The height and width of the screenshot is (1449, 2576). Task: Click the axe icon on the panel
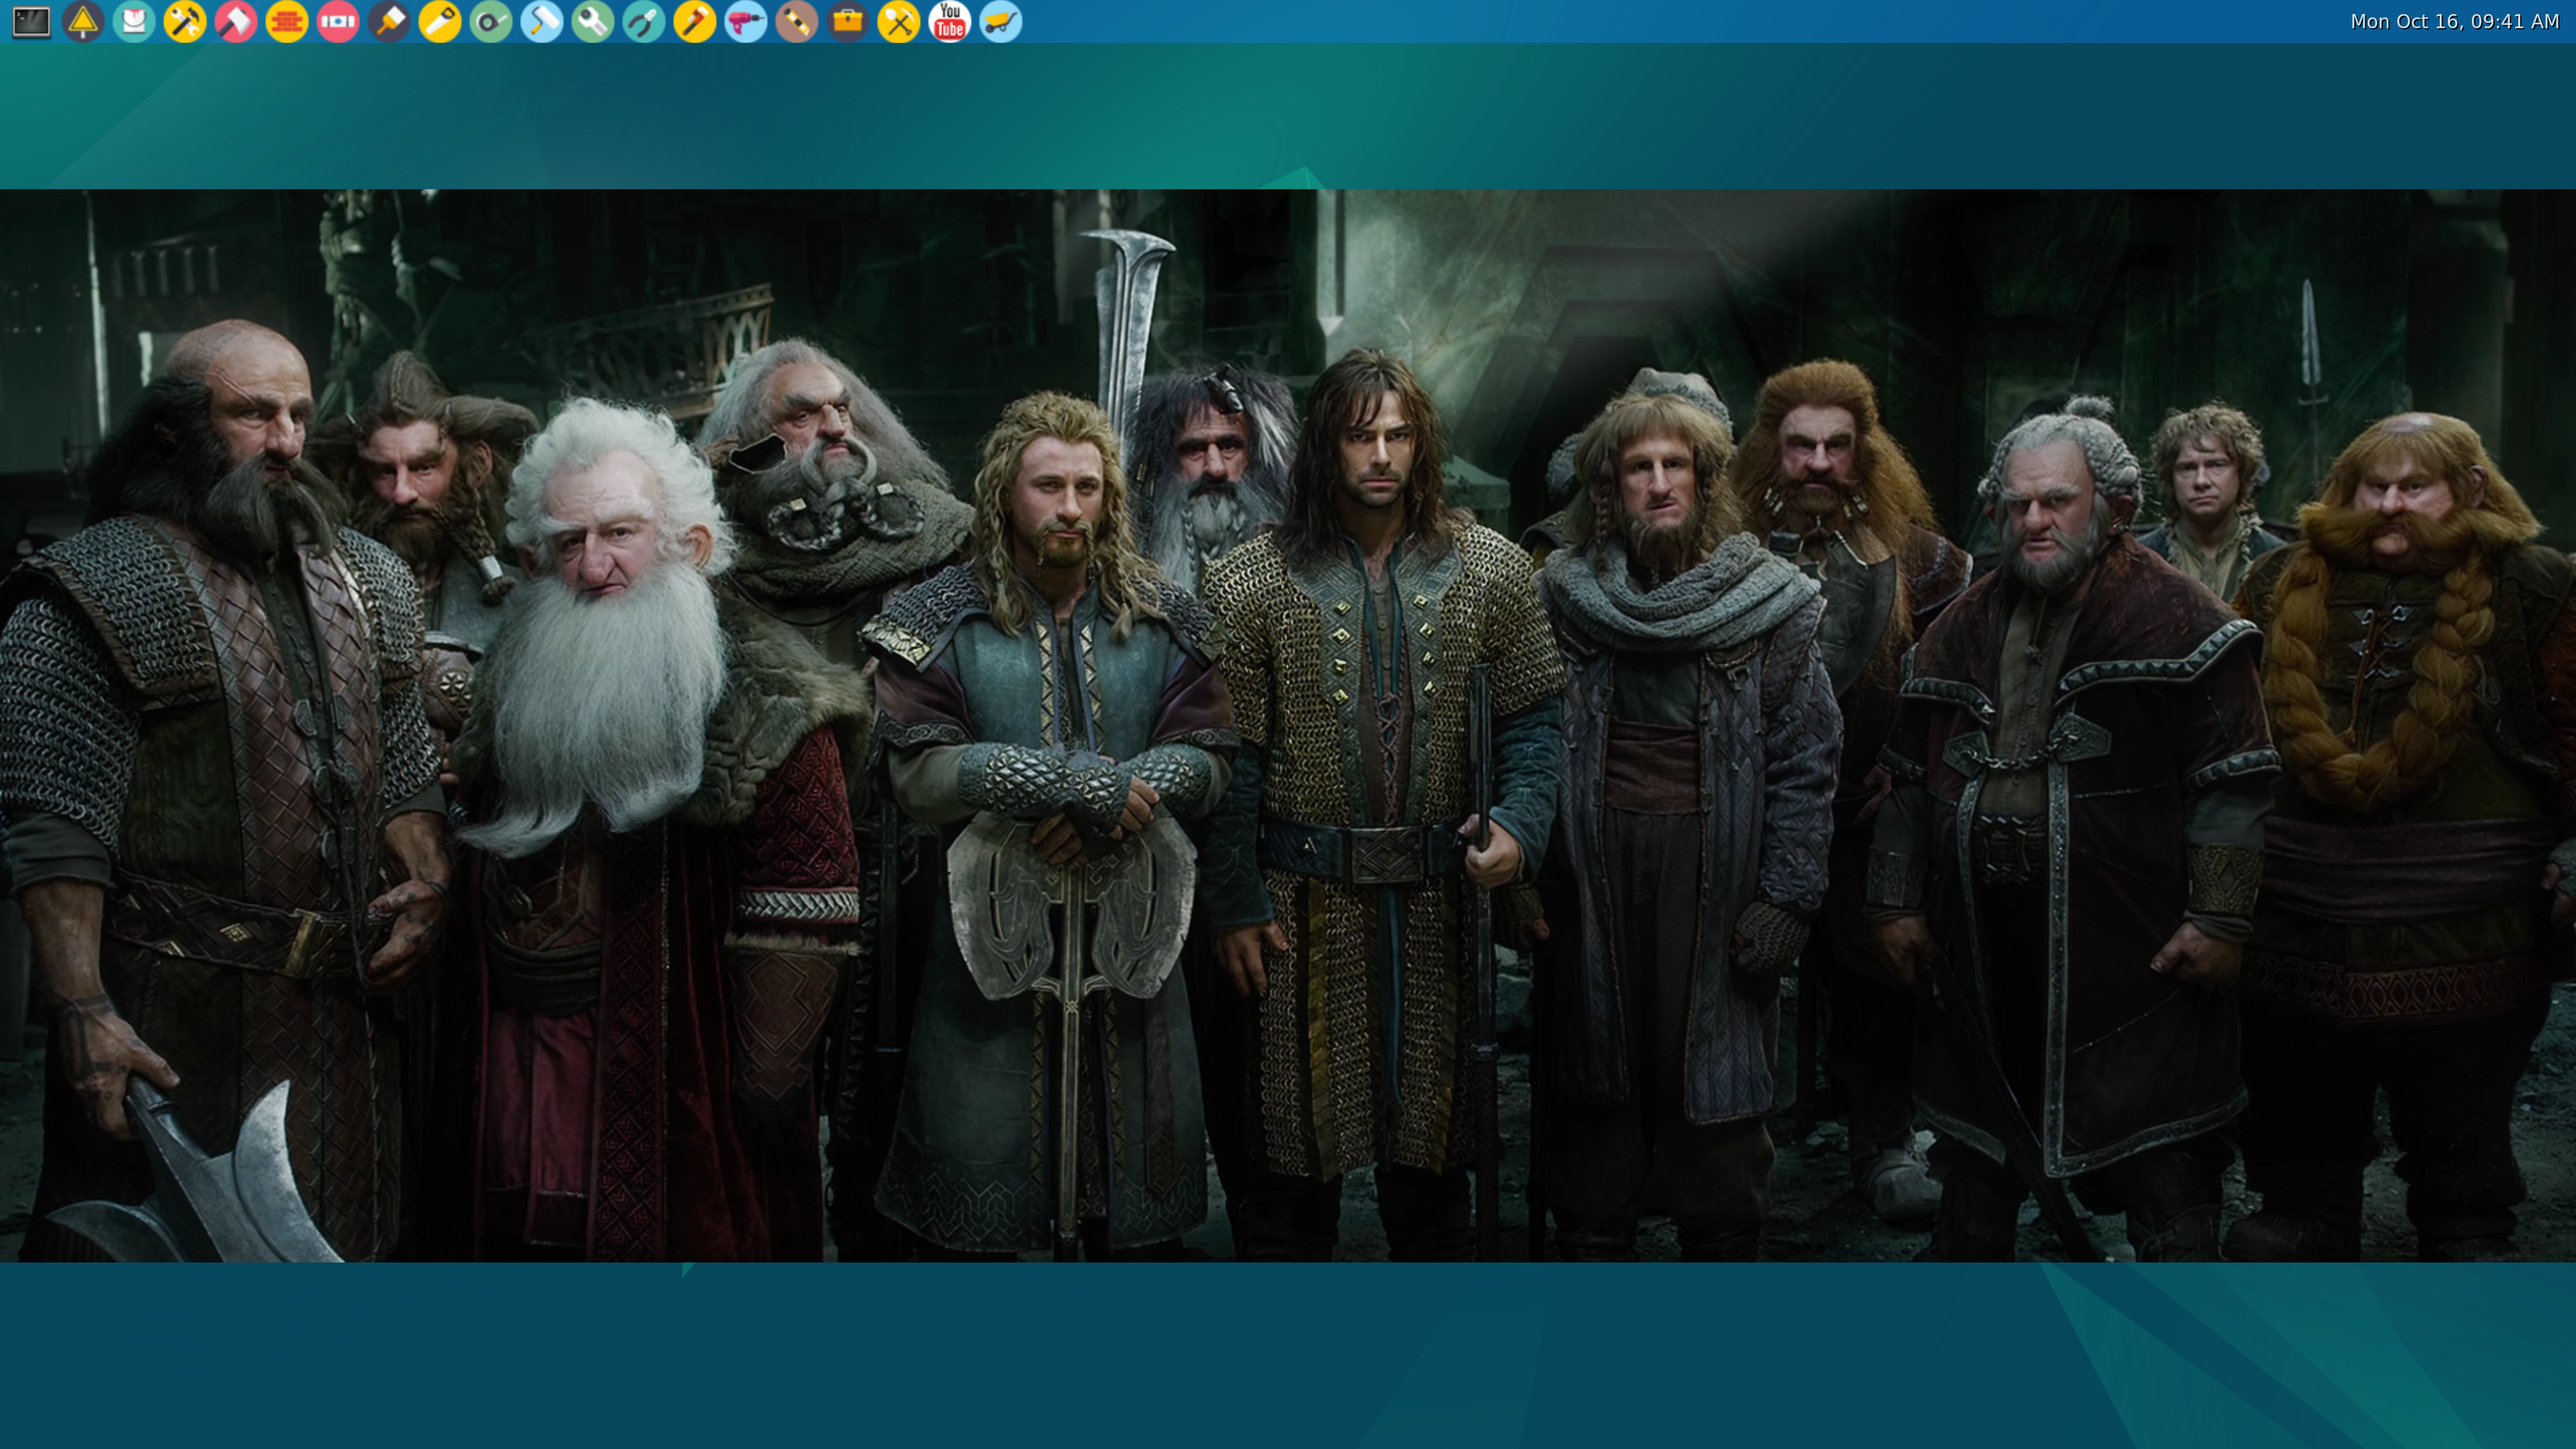click(x=236, y=21)
